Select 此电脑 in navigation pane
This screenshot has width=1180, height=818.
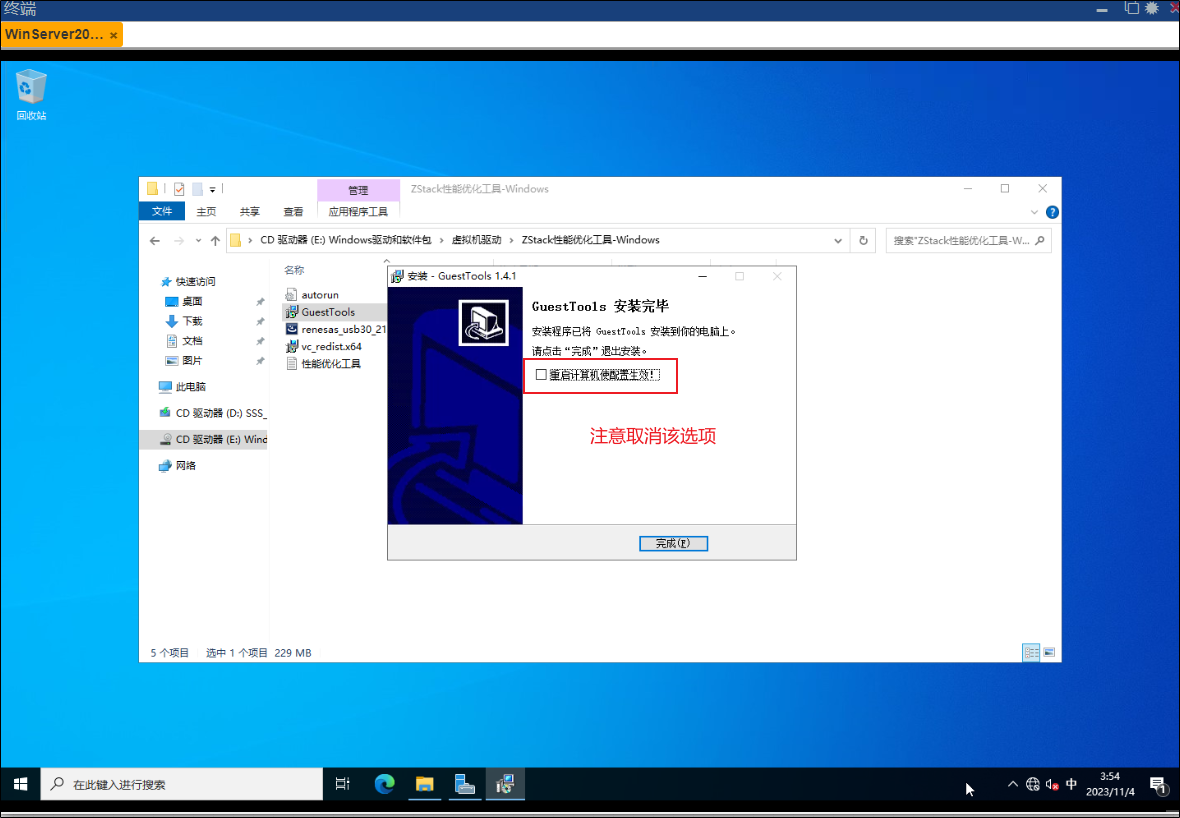pyautogui.click(x=182, y=387)
